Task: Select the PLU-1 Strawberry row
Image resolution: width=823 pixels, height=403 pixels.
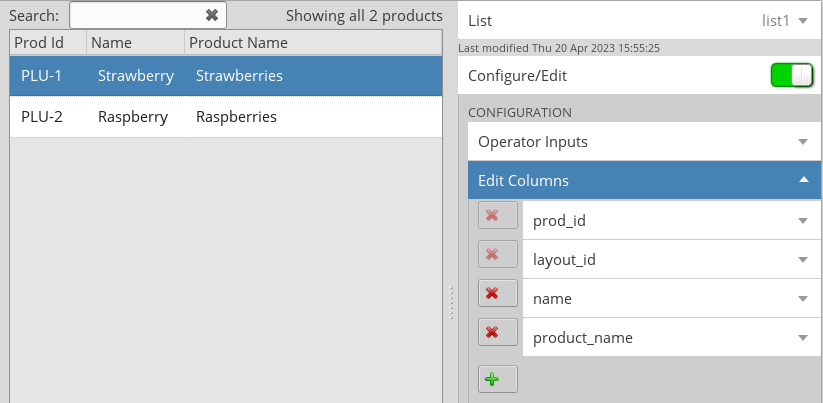Action: pyautogui.click(x=226, y=76)
